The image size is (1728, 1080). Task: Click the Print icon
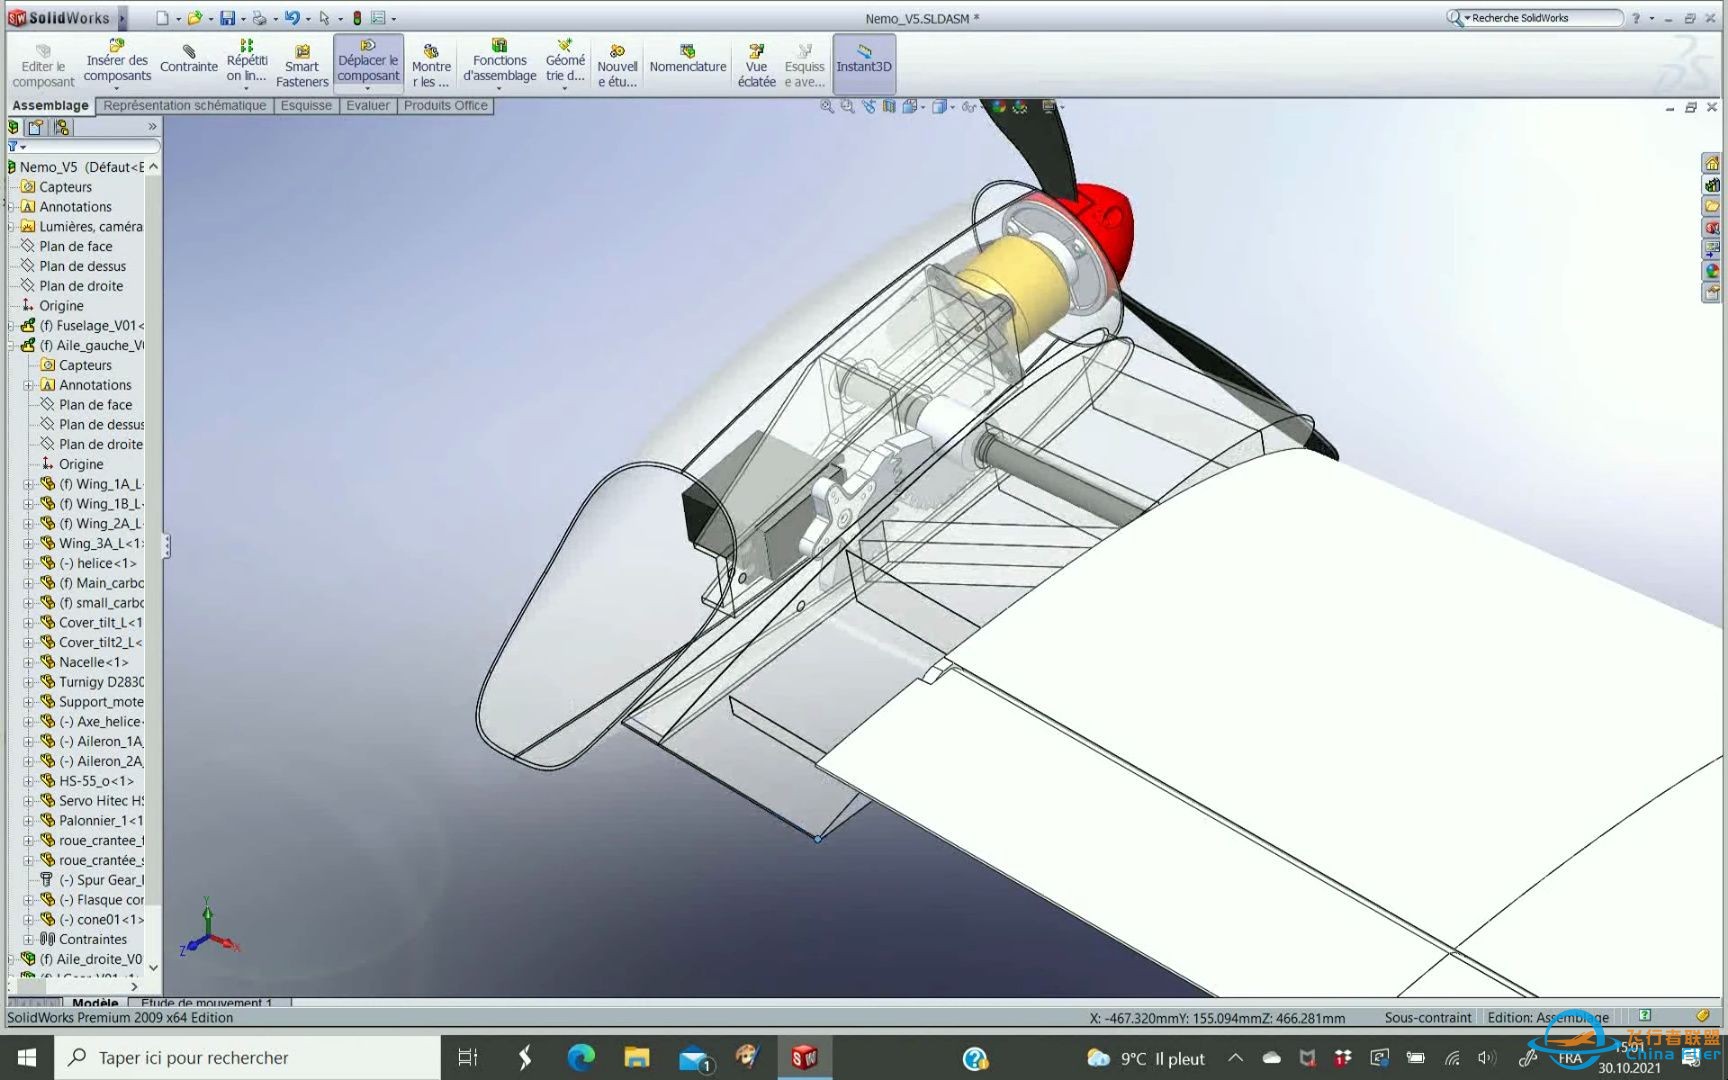259,18
